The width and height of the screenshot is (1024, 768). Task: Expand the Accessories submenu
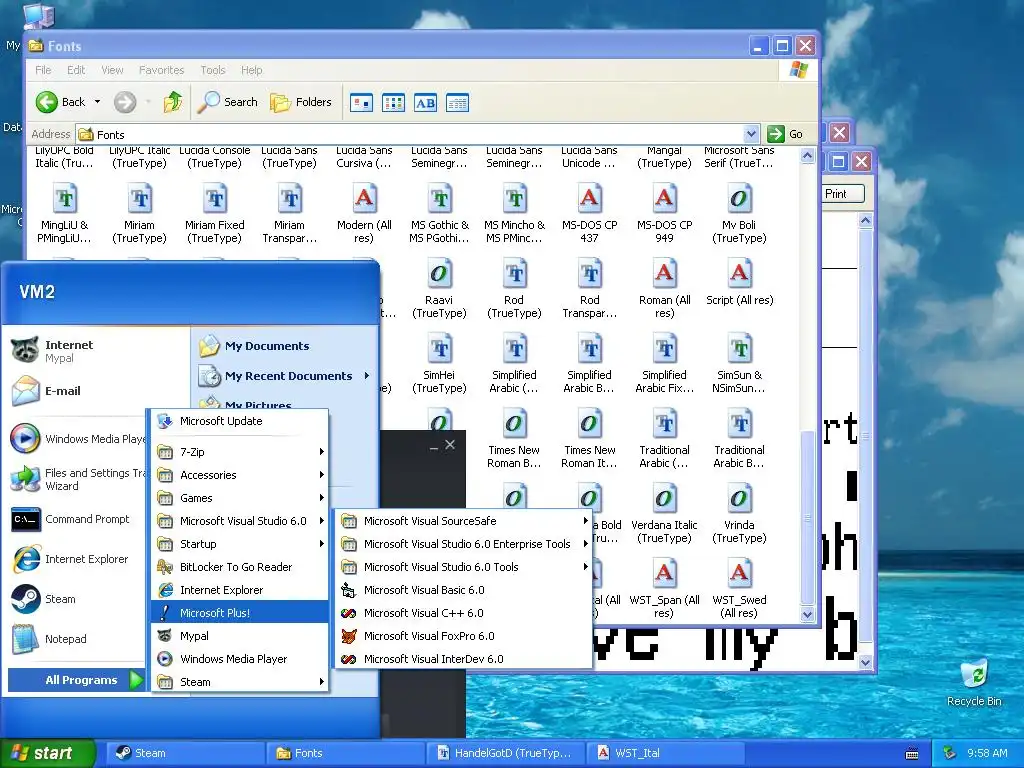coord(240,475)
